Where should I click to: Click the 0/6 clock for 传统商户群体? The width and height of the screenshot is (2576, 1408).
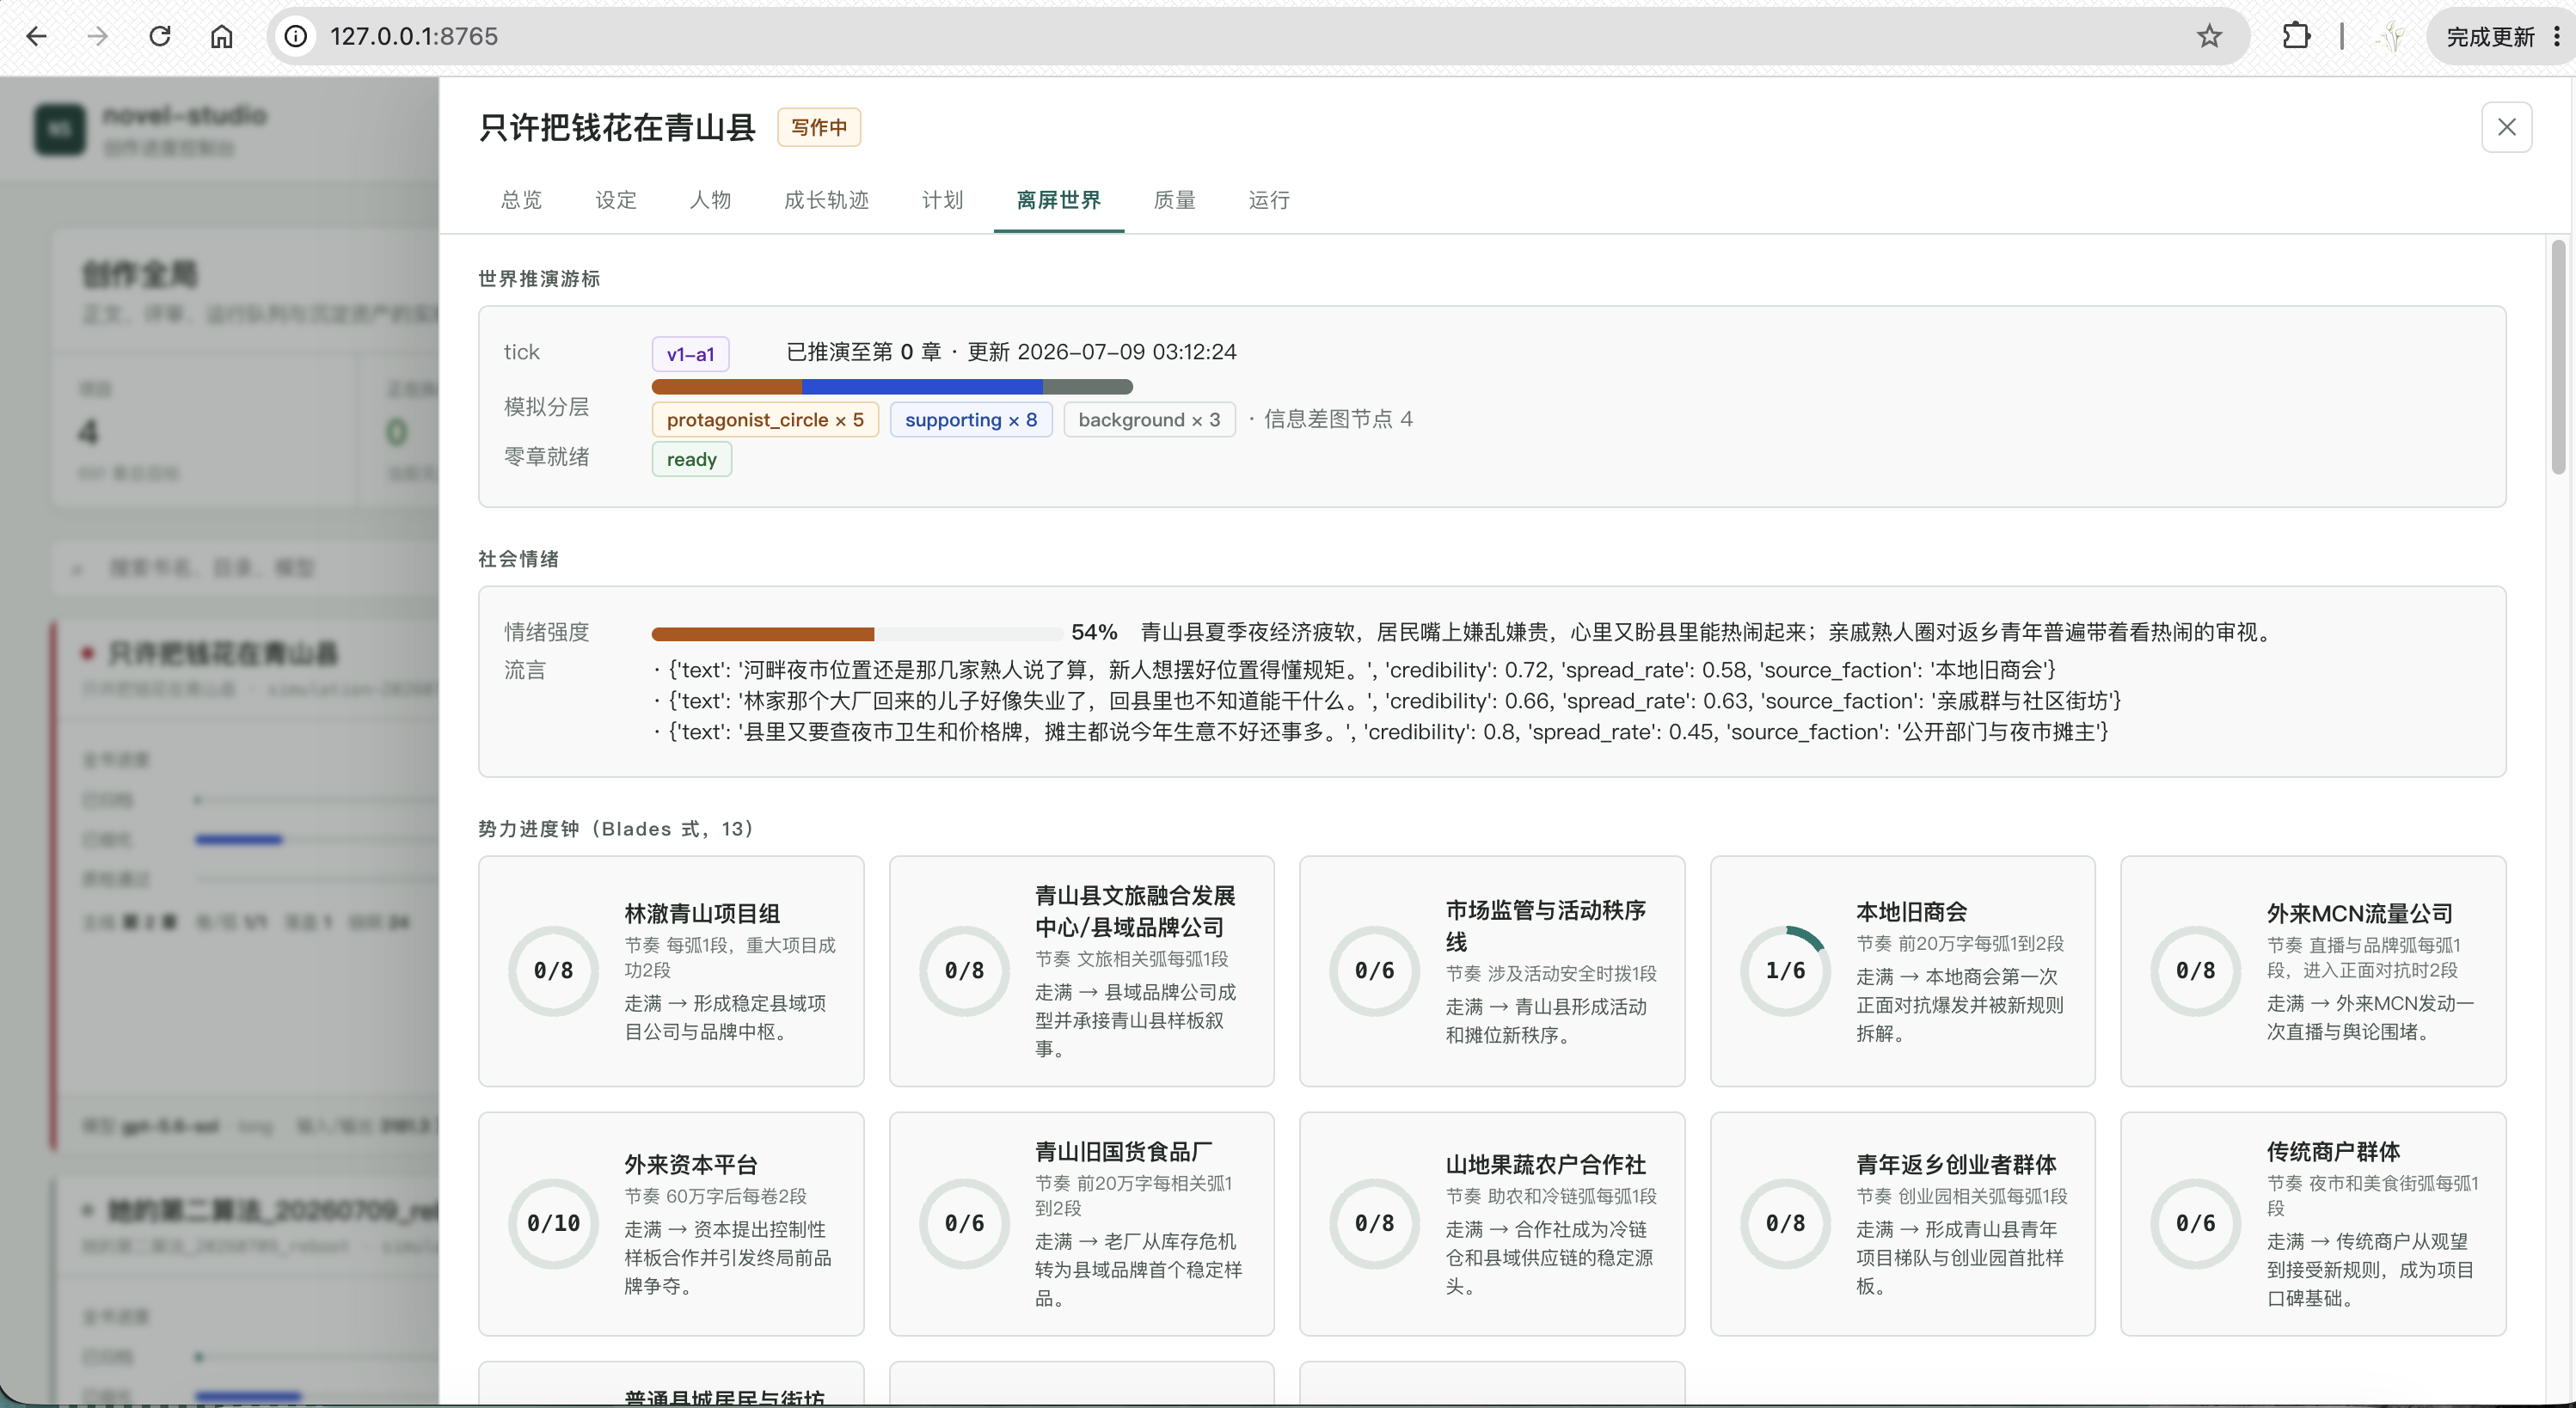point(2195,1223)
